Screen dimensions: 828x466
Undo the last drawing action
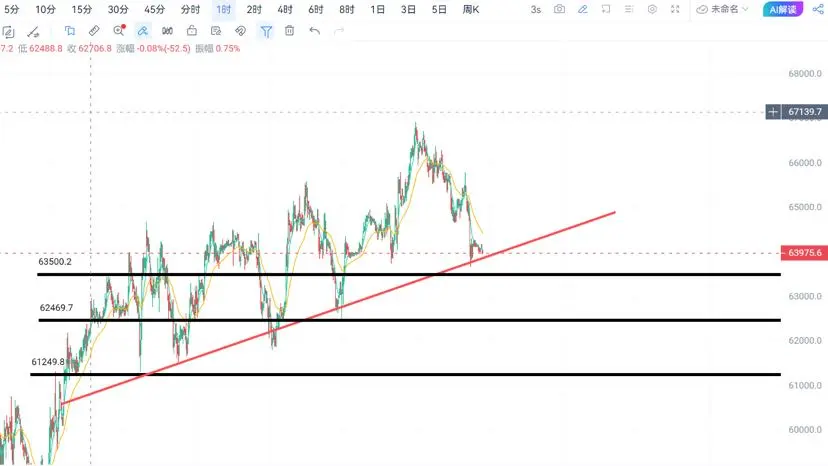click(x=315, y=31)
